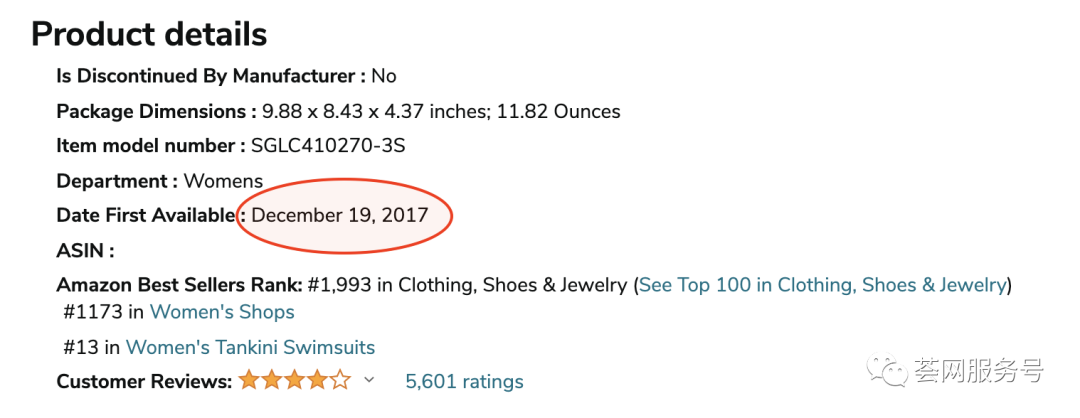This screenshot has height=418, width=1080.
Task: Open the Women's Shops category link
Action: pyautogui.click(x=222, y=312)
